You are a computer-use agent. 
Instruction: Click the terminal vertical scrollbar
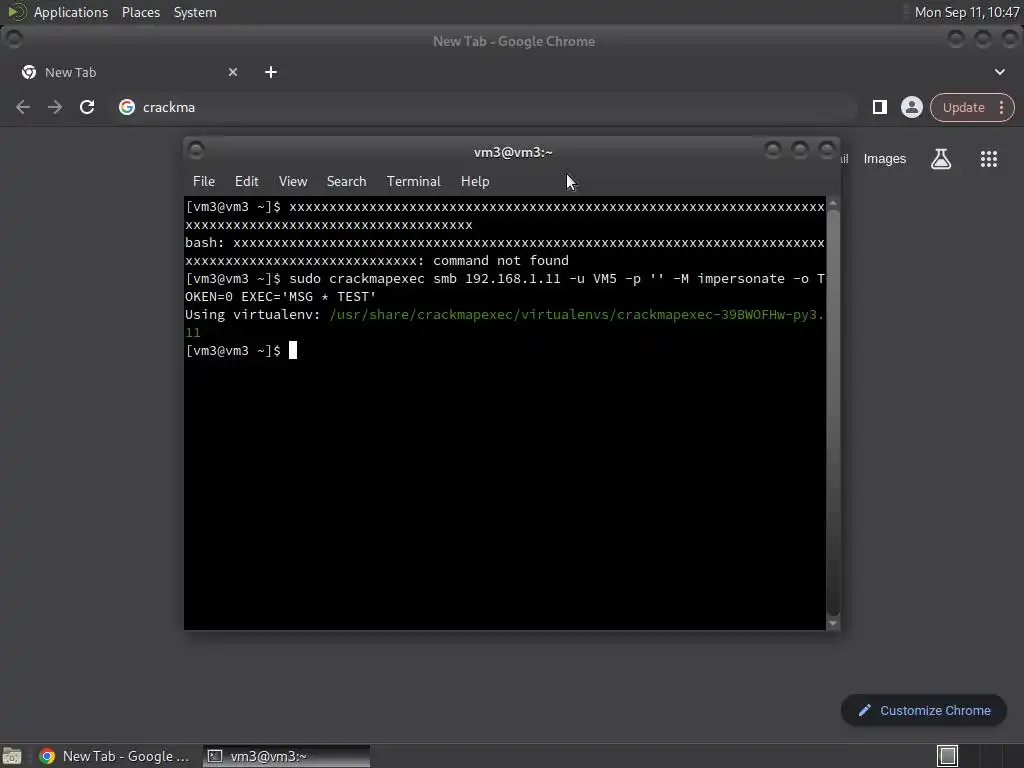pos(833,413)
